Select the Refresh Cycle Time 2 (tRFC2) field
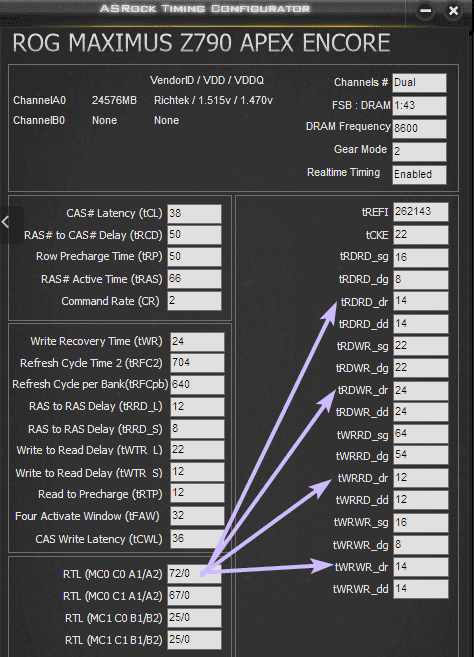The width and height of the screenshot is (474, 657). pyautogui.click(x=197, y=363)
